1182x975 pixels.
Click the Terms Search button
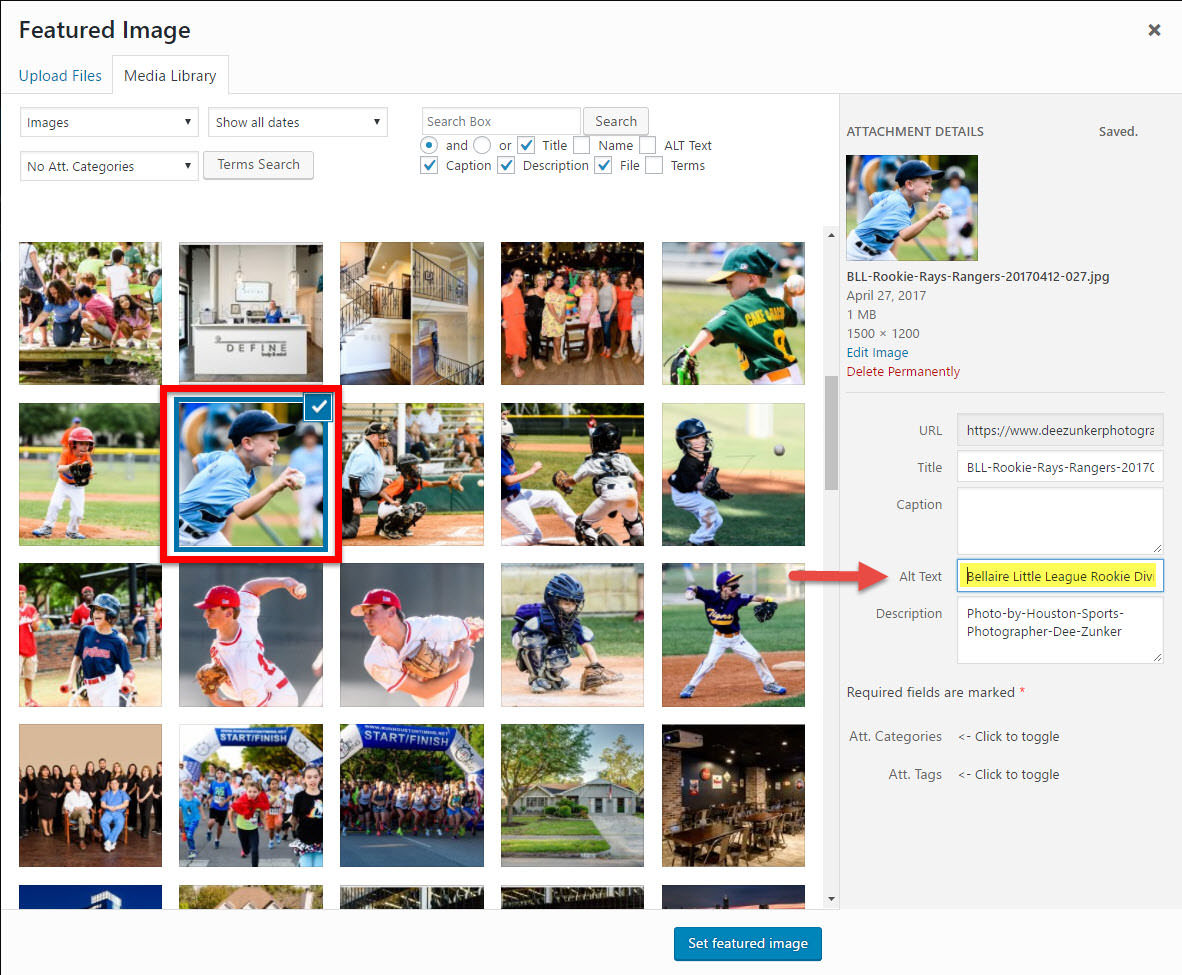(x=259, y=164)
